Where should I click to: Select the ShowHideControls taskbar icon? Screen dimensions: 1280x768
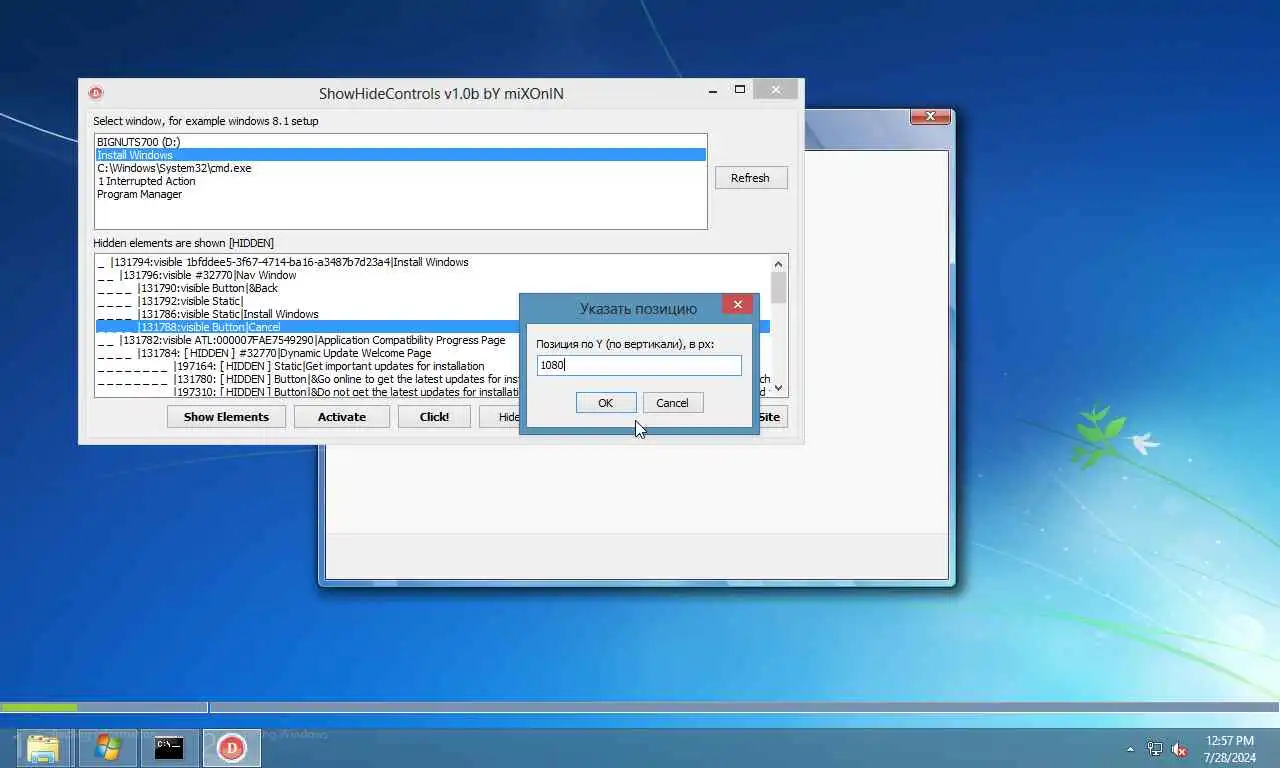click(x=232, y=747)
